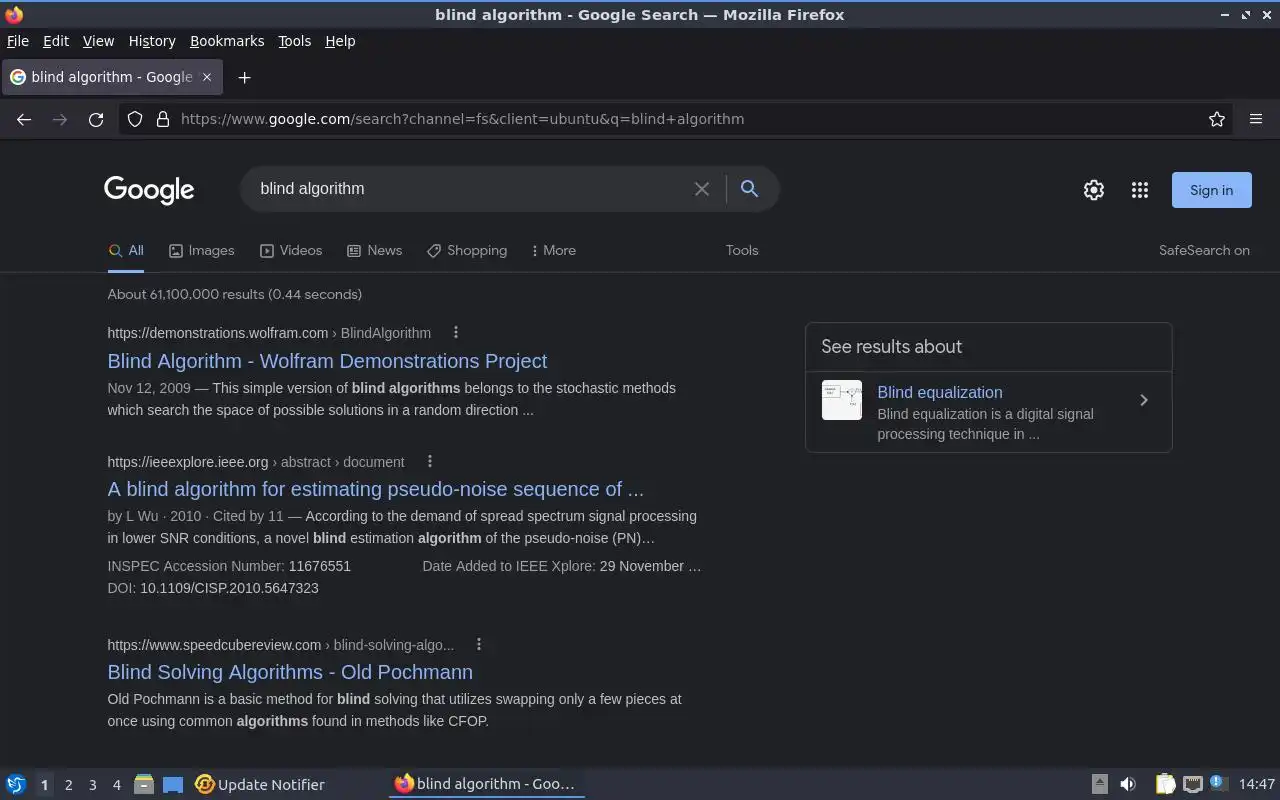Open the Edit menu
The image size is (1280, 800).
[56, 41]
